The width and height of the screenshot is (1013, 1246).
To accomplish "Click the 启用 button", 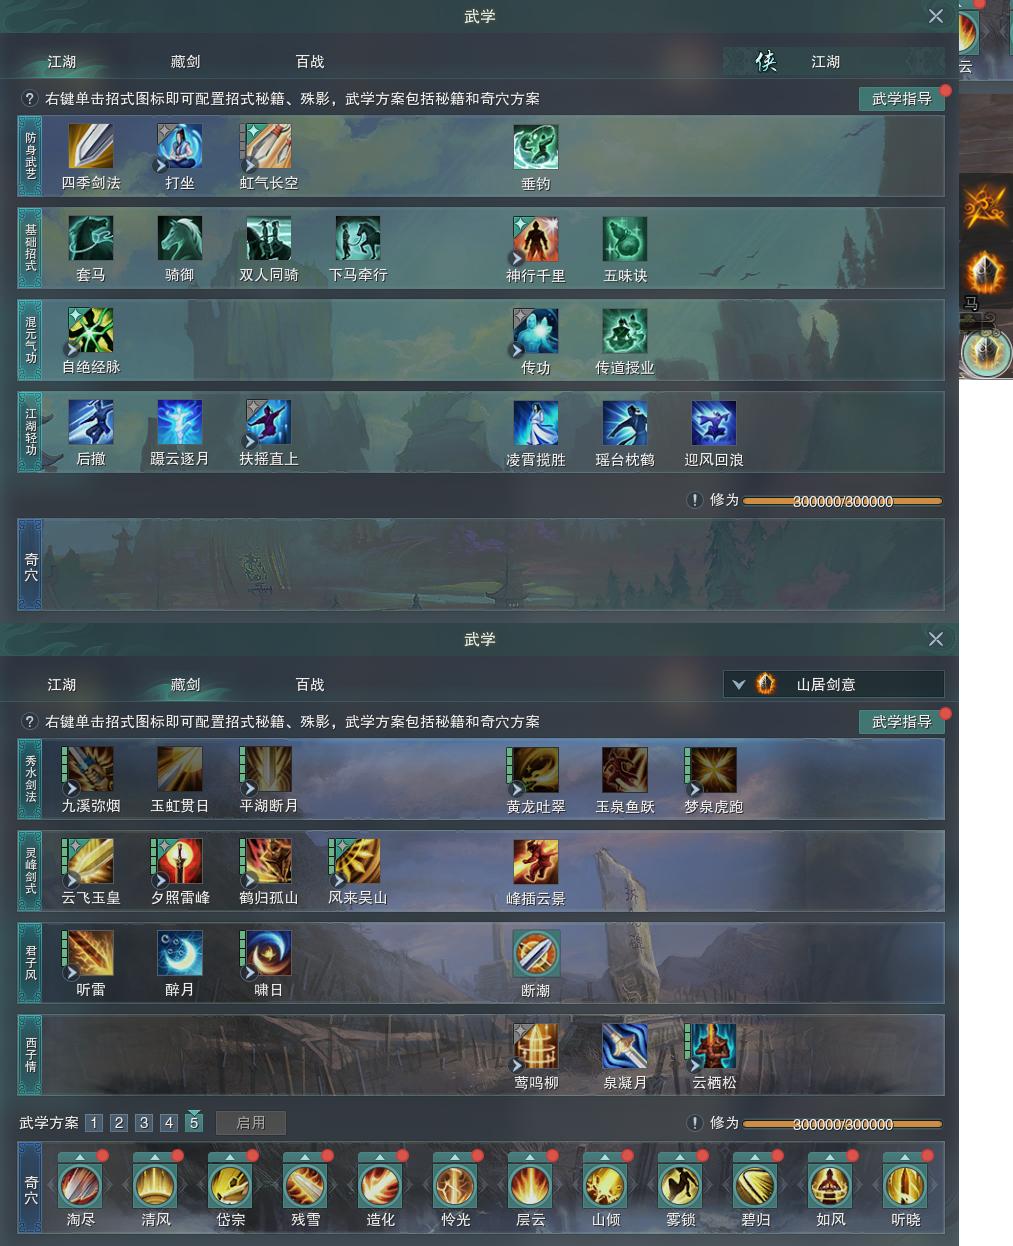I will click(x=250, y=1123).
